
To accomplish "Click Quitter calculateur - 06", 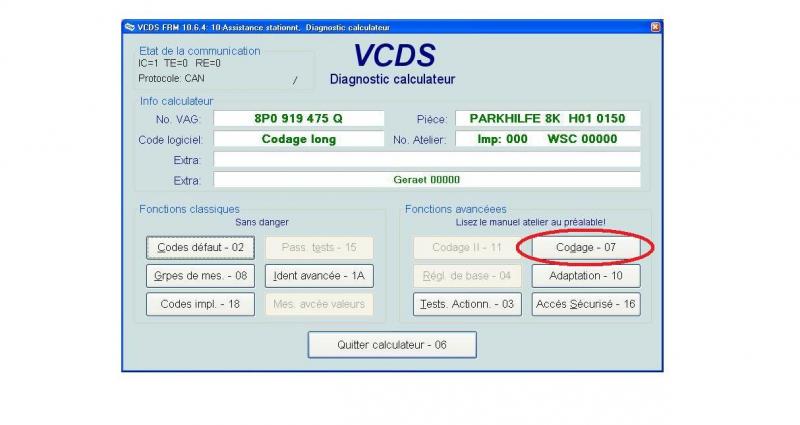I will (x=392, y=345).
